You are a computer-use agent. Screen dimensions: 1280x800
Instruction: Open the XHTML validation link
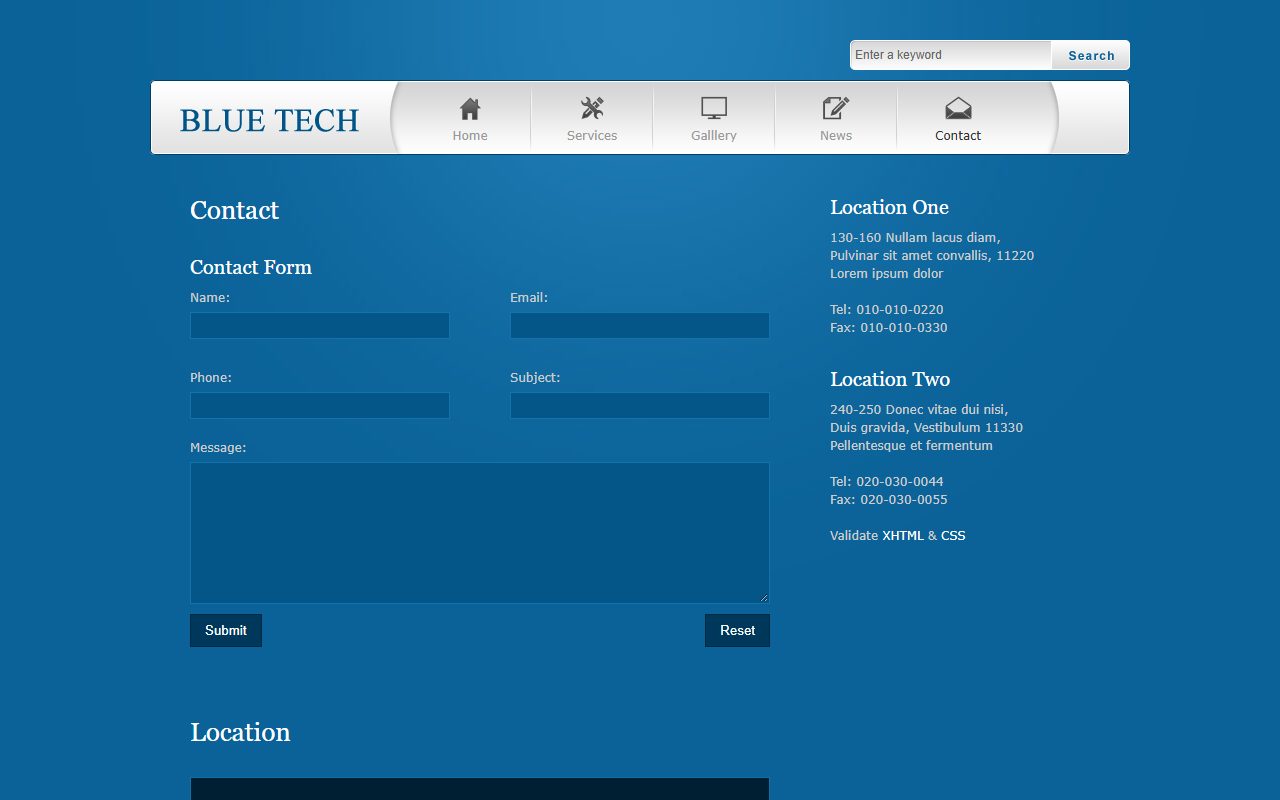(x=903, y=536)
